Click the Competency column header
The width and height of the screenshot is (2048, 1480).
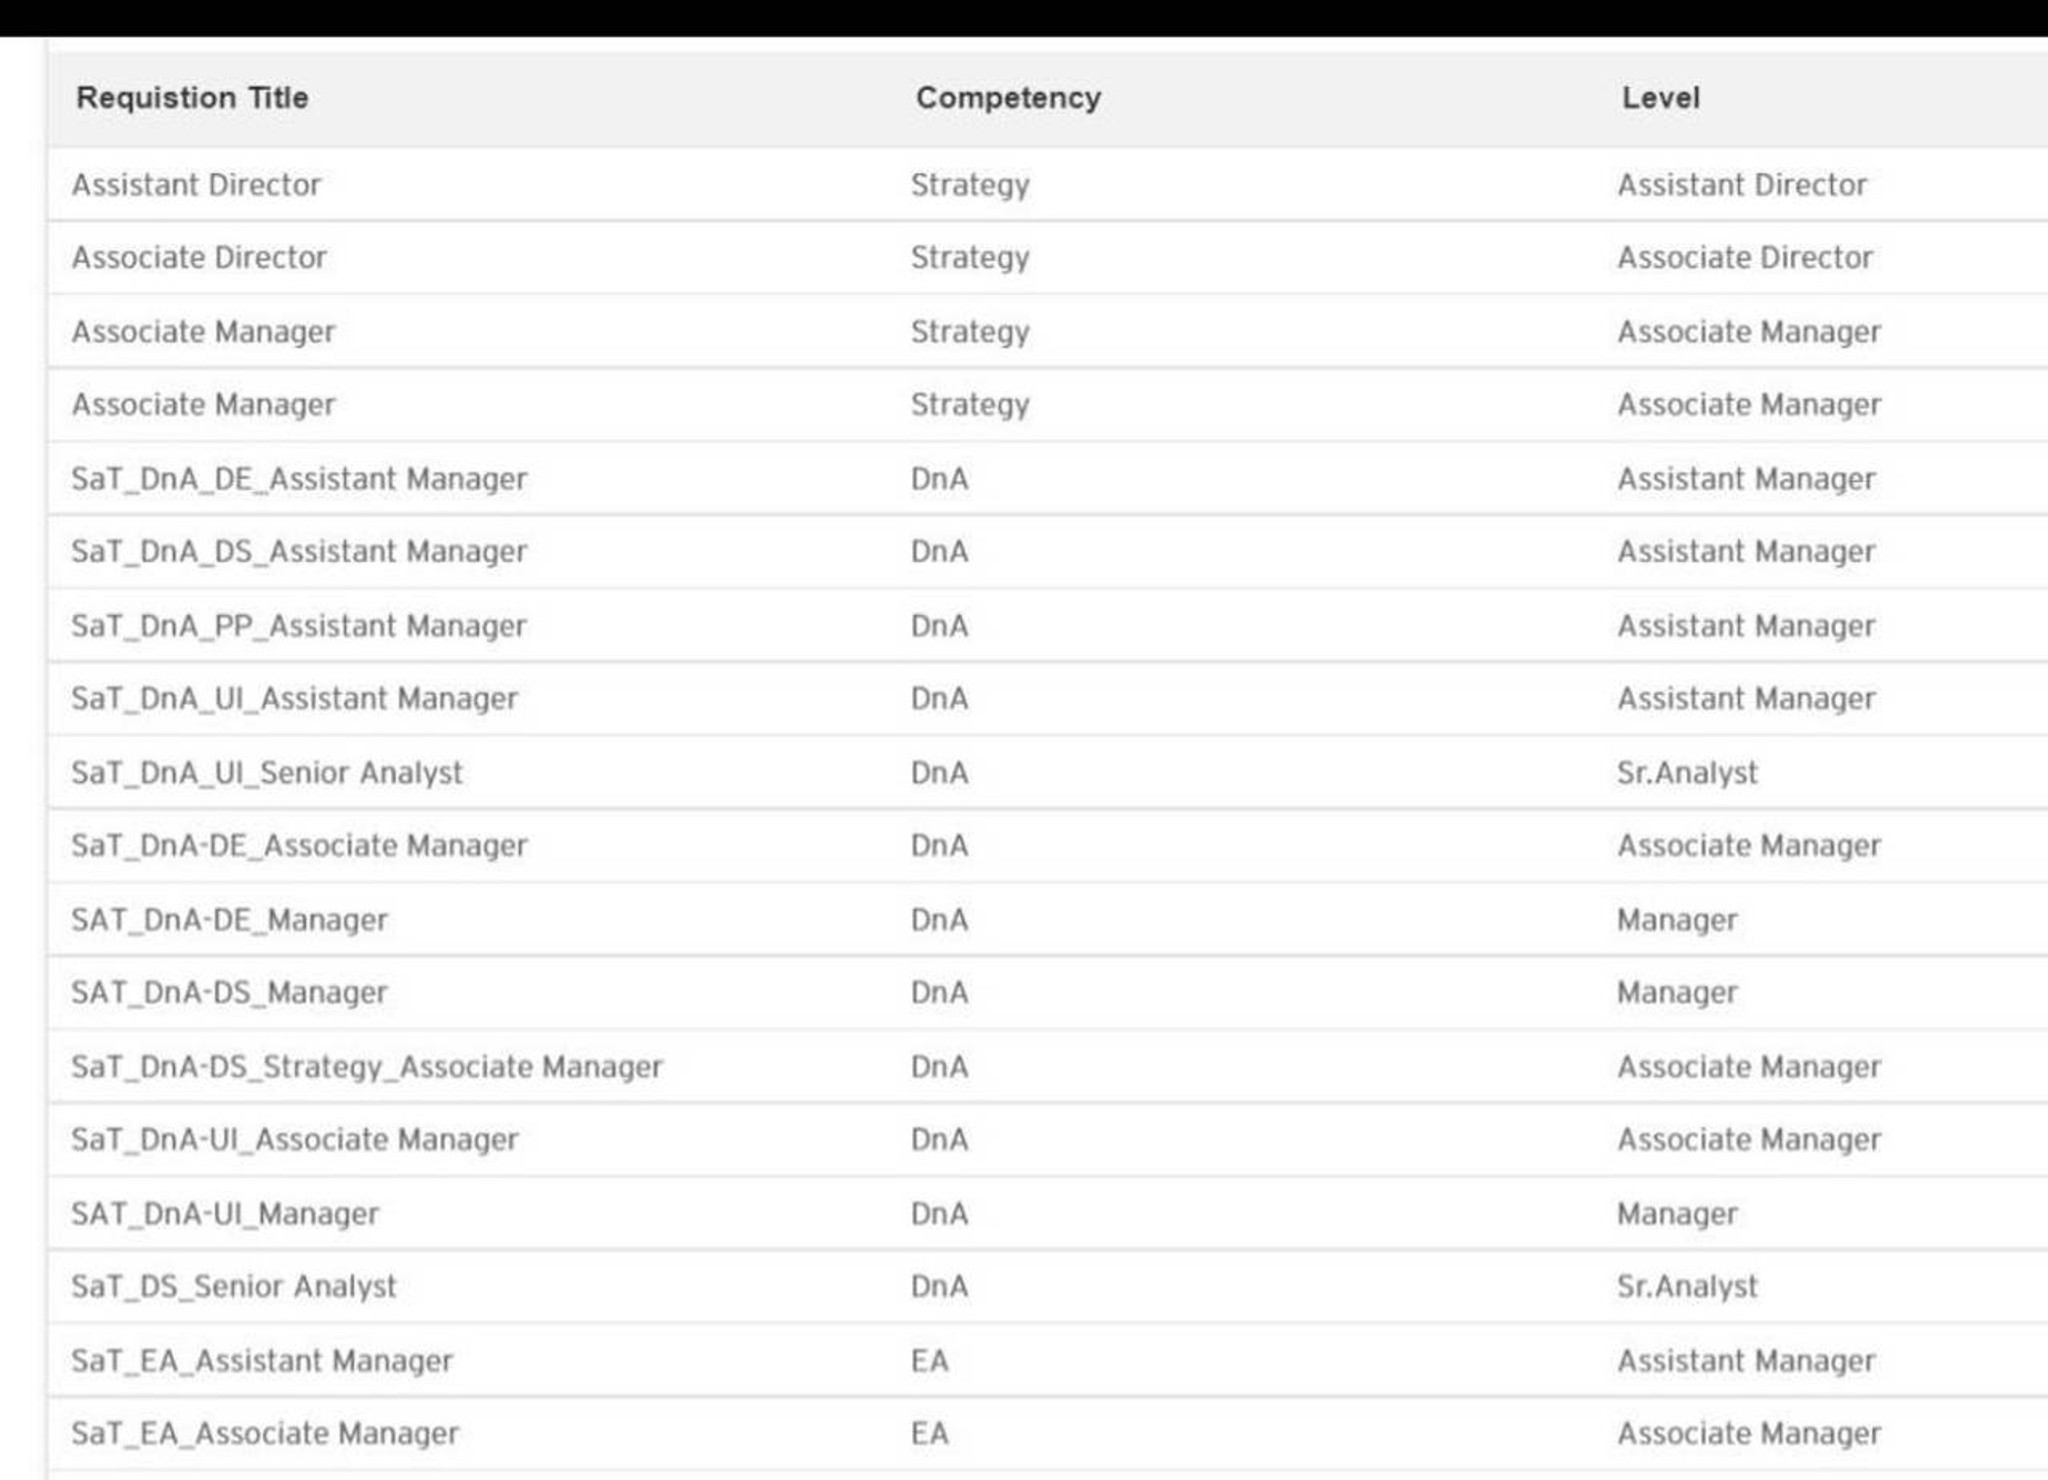tap(1008, 98)
